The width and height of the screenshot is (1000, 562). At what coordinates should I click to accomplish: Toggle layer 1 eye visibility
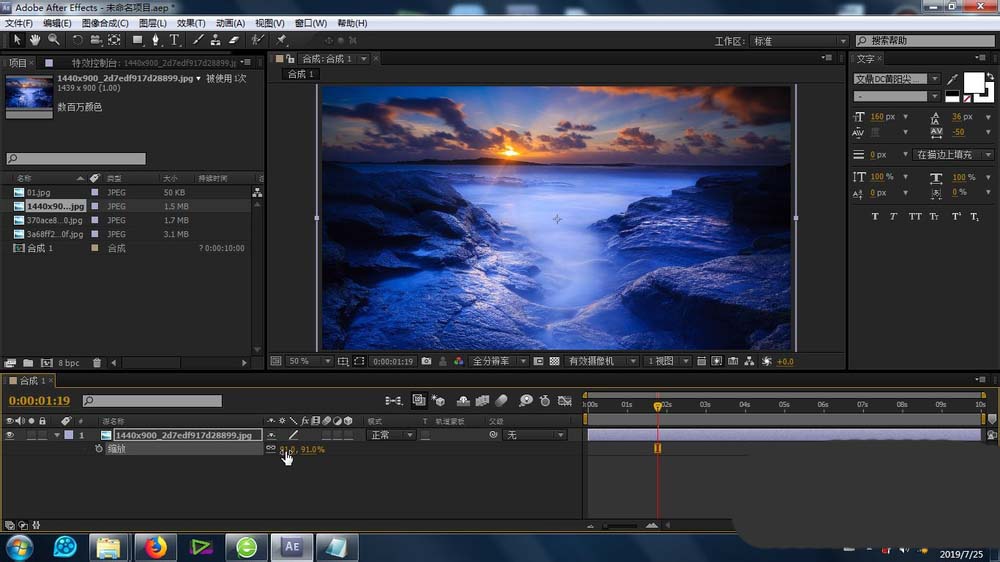point(10,435)
